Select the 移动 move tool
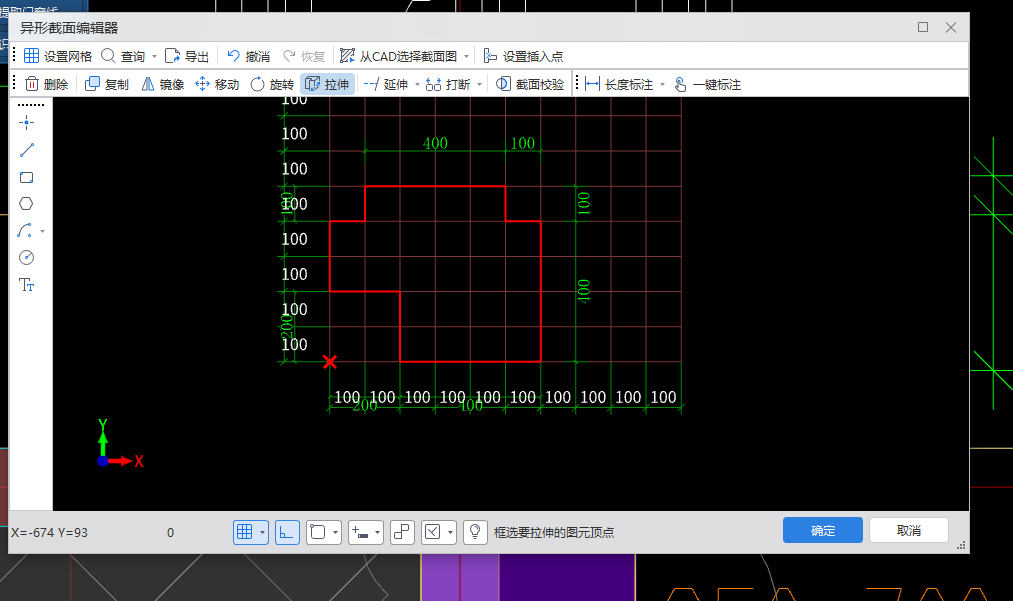 [217, 84]
